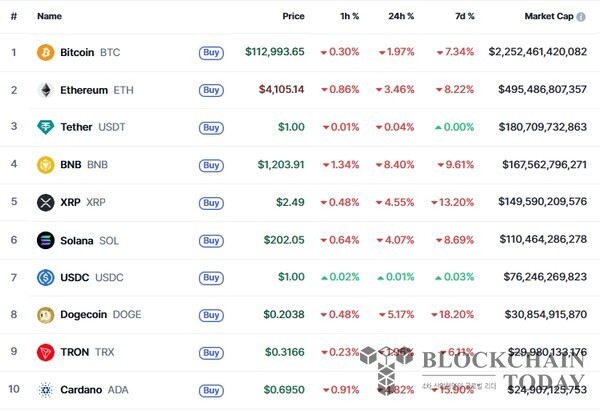Screen dimensions: 600x411
Task: Click the TRON logo icon
Action: tap(45, 352)
